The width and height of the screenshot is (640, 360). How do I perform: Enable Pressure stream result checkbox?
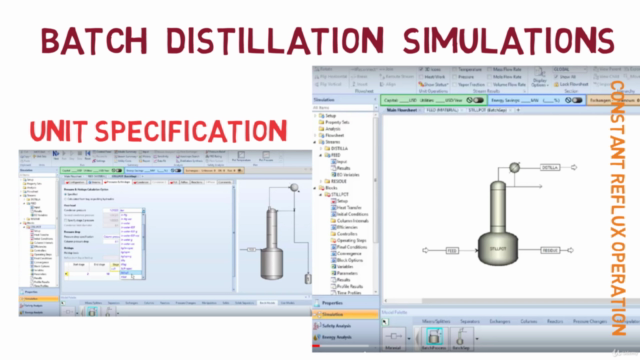[x=455, y=77]
